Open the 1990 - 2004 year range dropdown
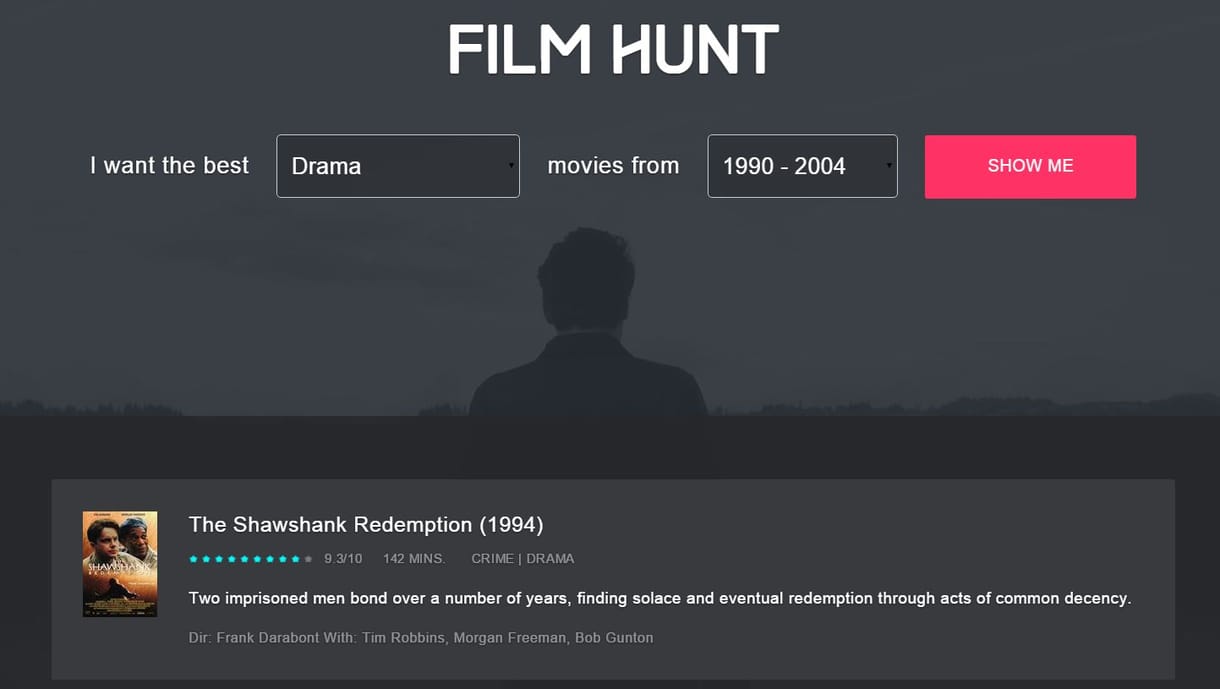 click(802, 166)
